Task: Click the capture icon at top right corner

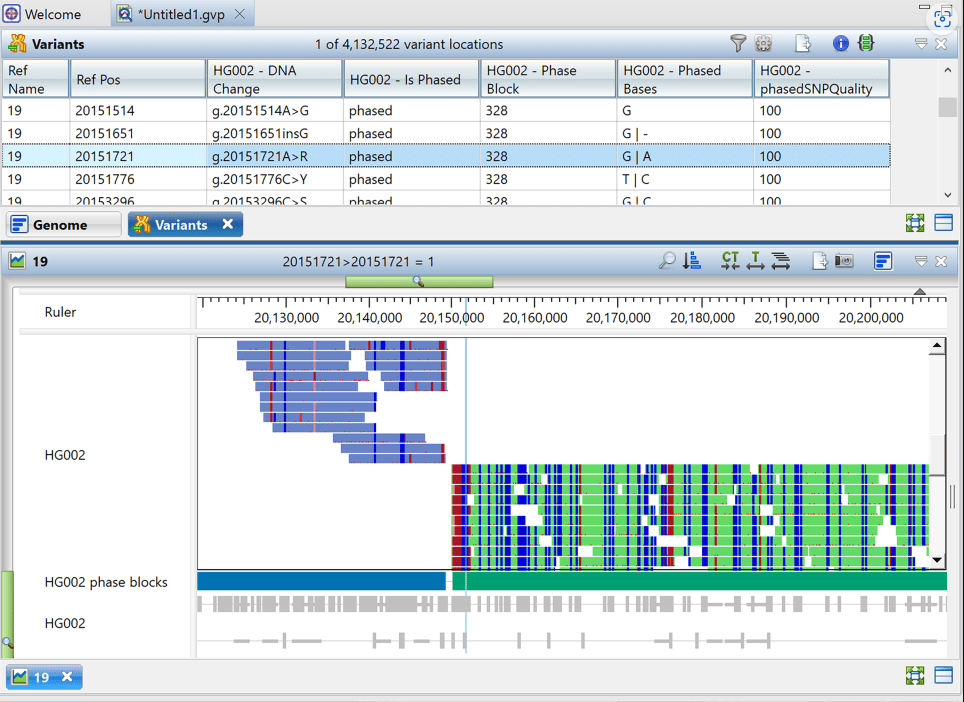Action: tap(942, 18)
